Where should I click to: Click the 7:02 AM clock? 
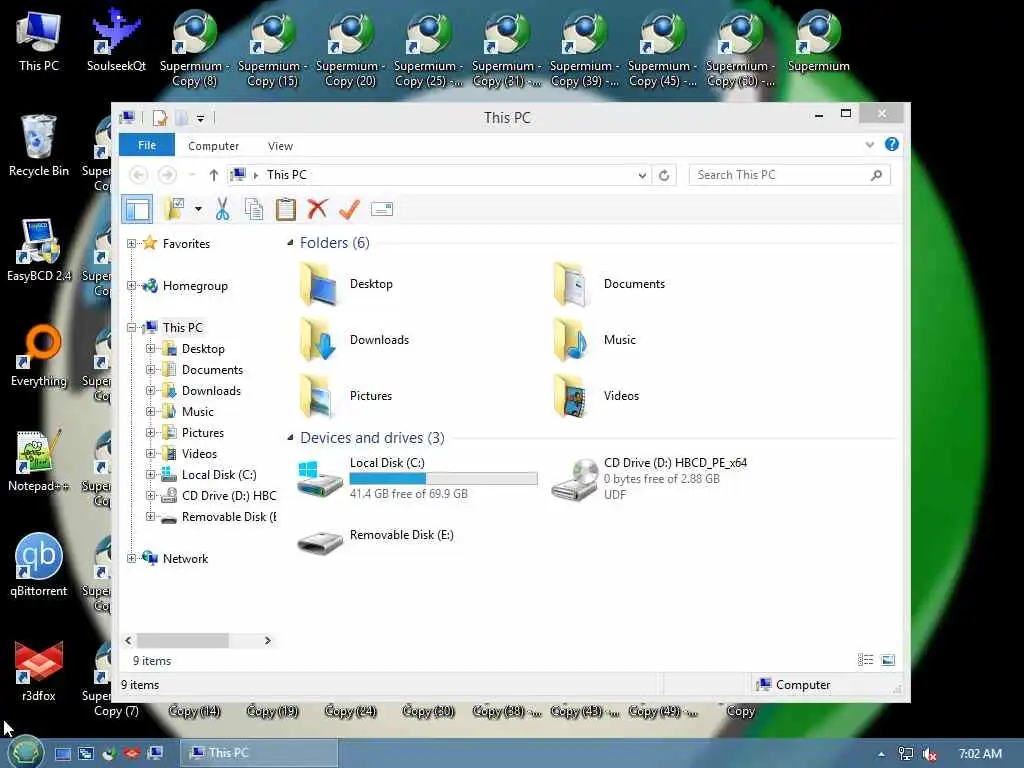point(980,754)
